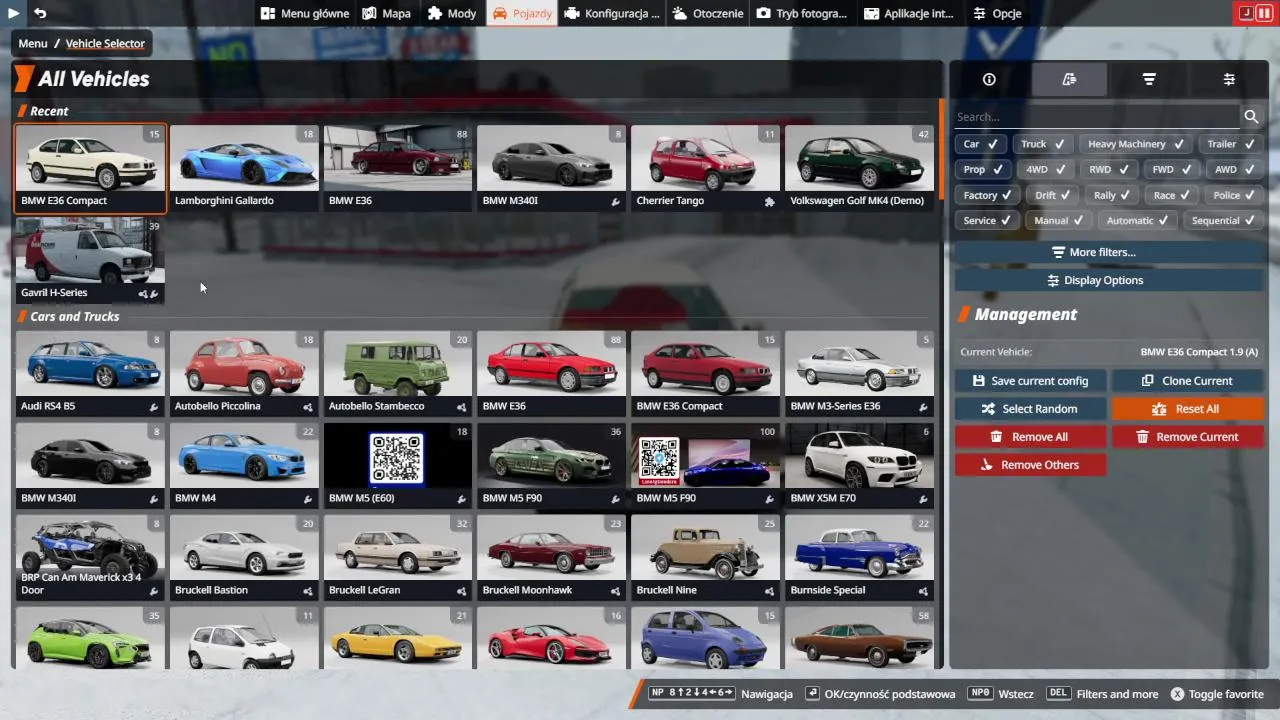Open the sliders settings tab icon
This screenshot has width=1280, height=720.
pyautogui.click(x=1229, y=79)
